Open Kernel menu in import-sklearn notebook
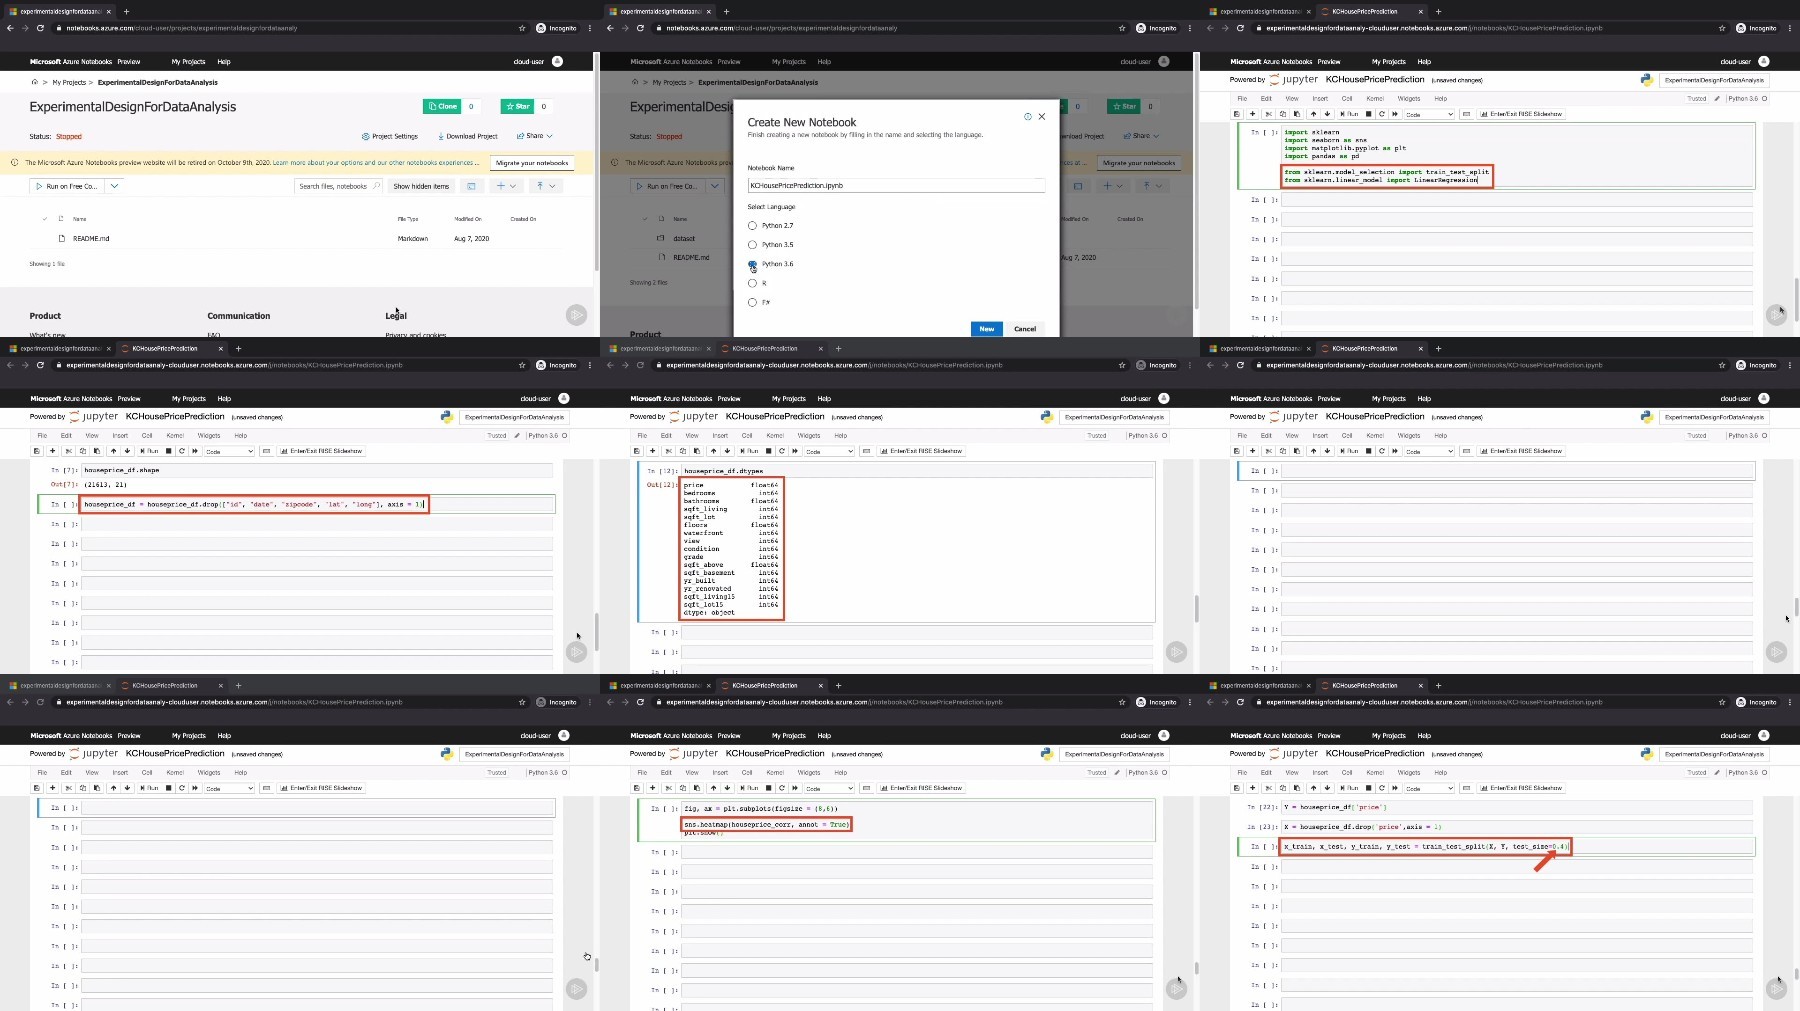This screenshot has height=1011, width=1800. point(1375,98)
